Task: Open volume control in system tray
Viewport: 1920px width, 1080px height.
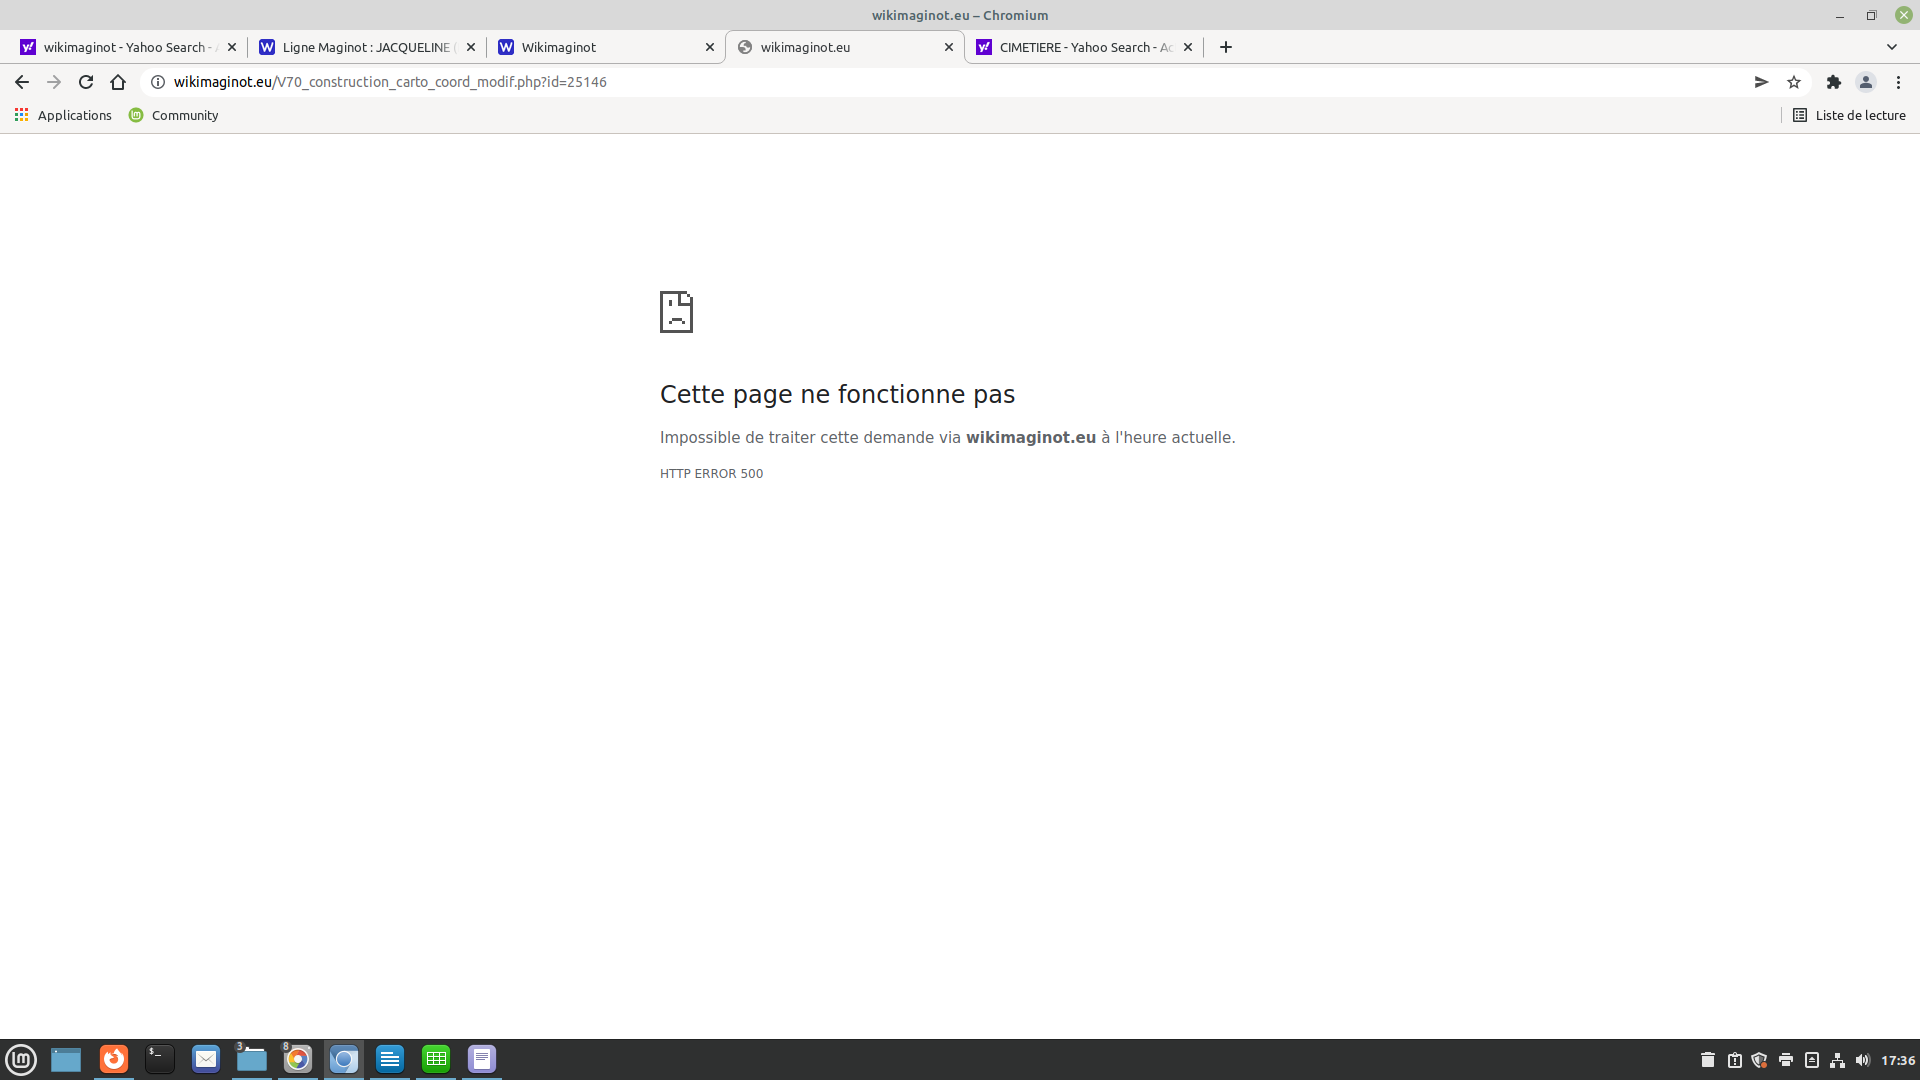Action: pos(1862,1060)
